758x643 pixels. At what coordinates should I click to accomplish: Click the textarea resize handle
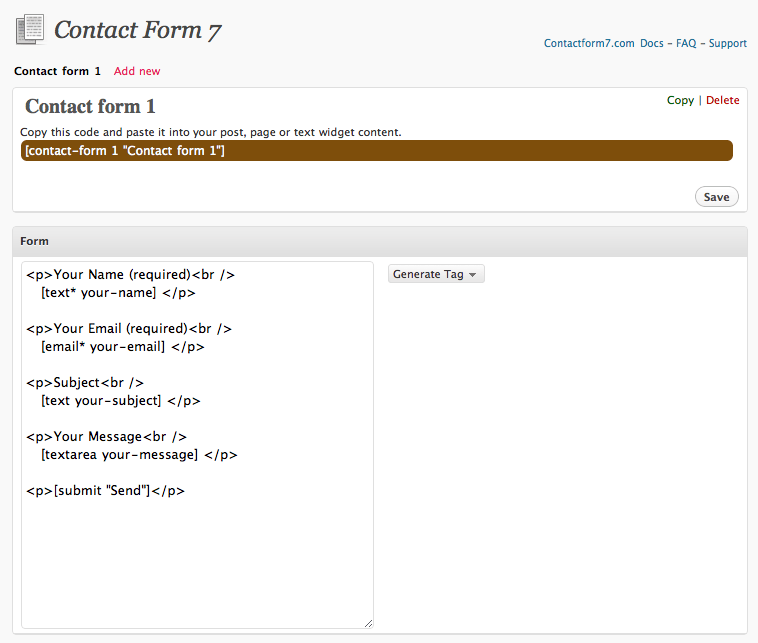tap(368, 624)
